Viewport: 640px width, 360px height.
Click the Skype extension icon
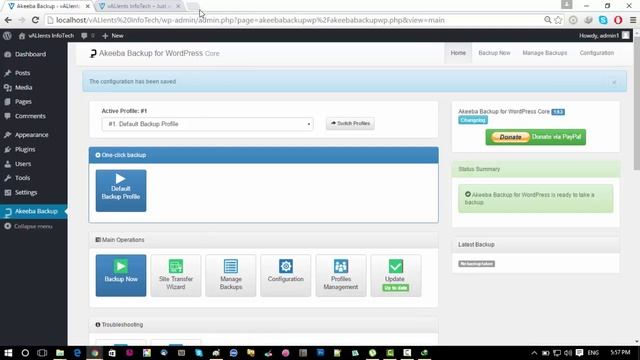603,20
